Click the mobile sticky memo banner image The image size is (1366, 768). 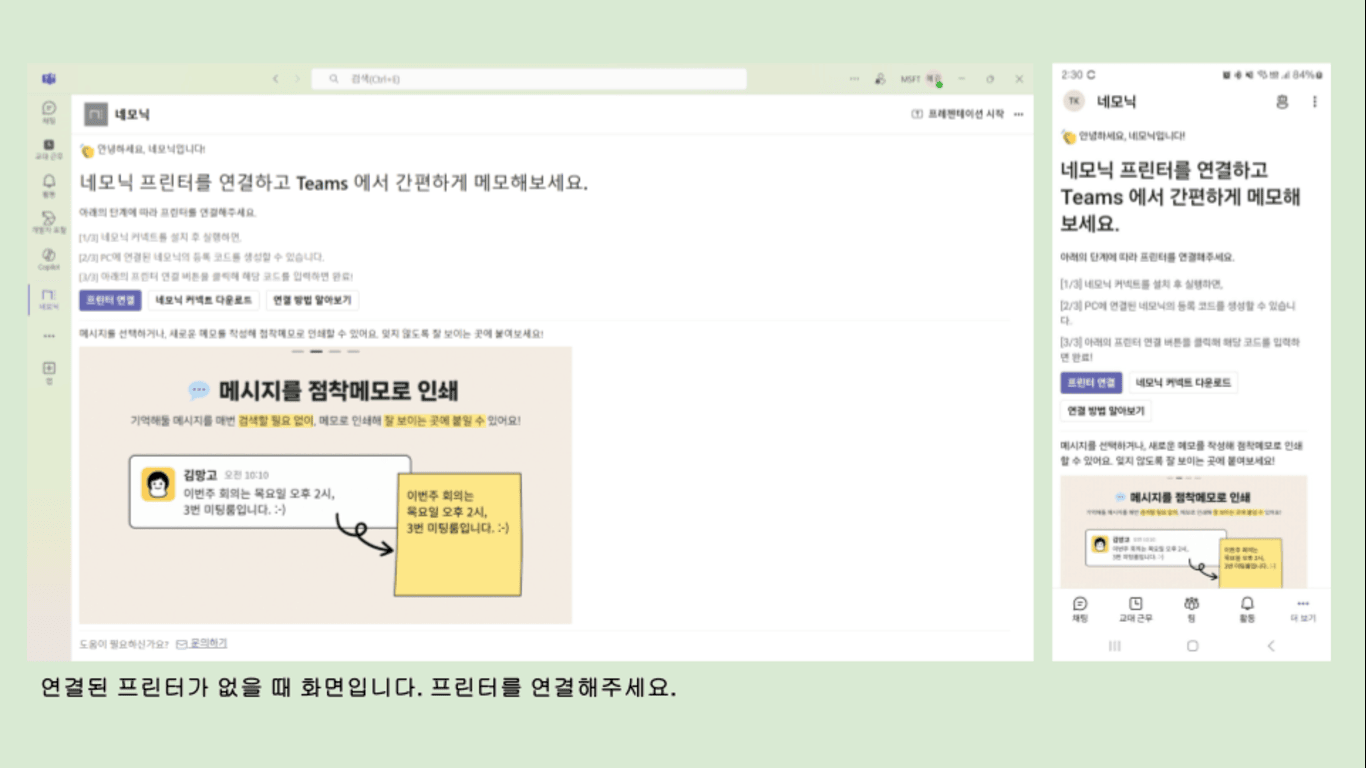click(1183, 532)
